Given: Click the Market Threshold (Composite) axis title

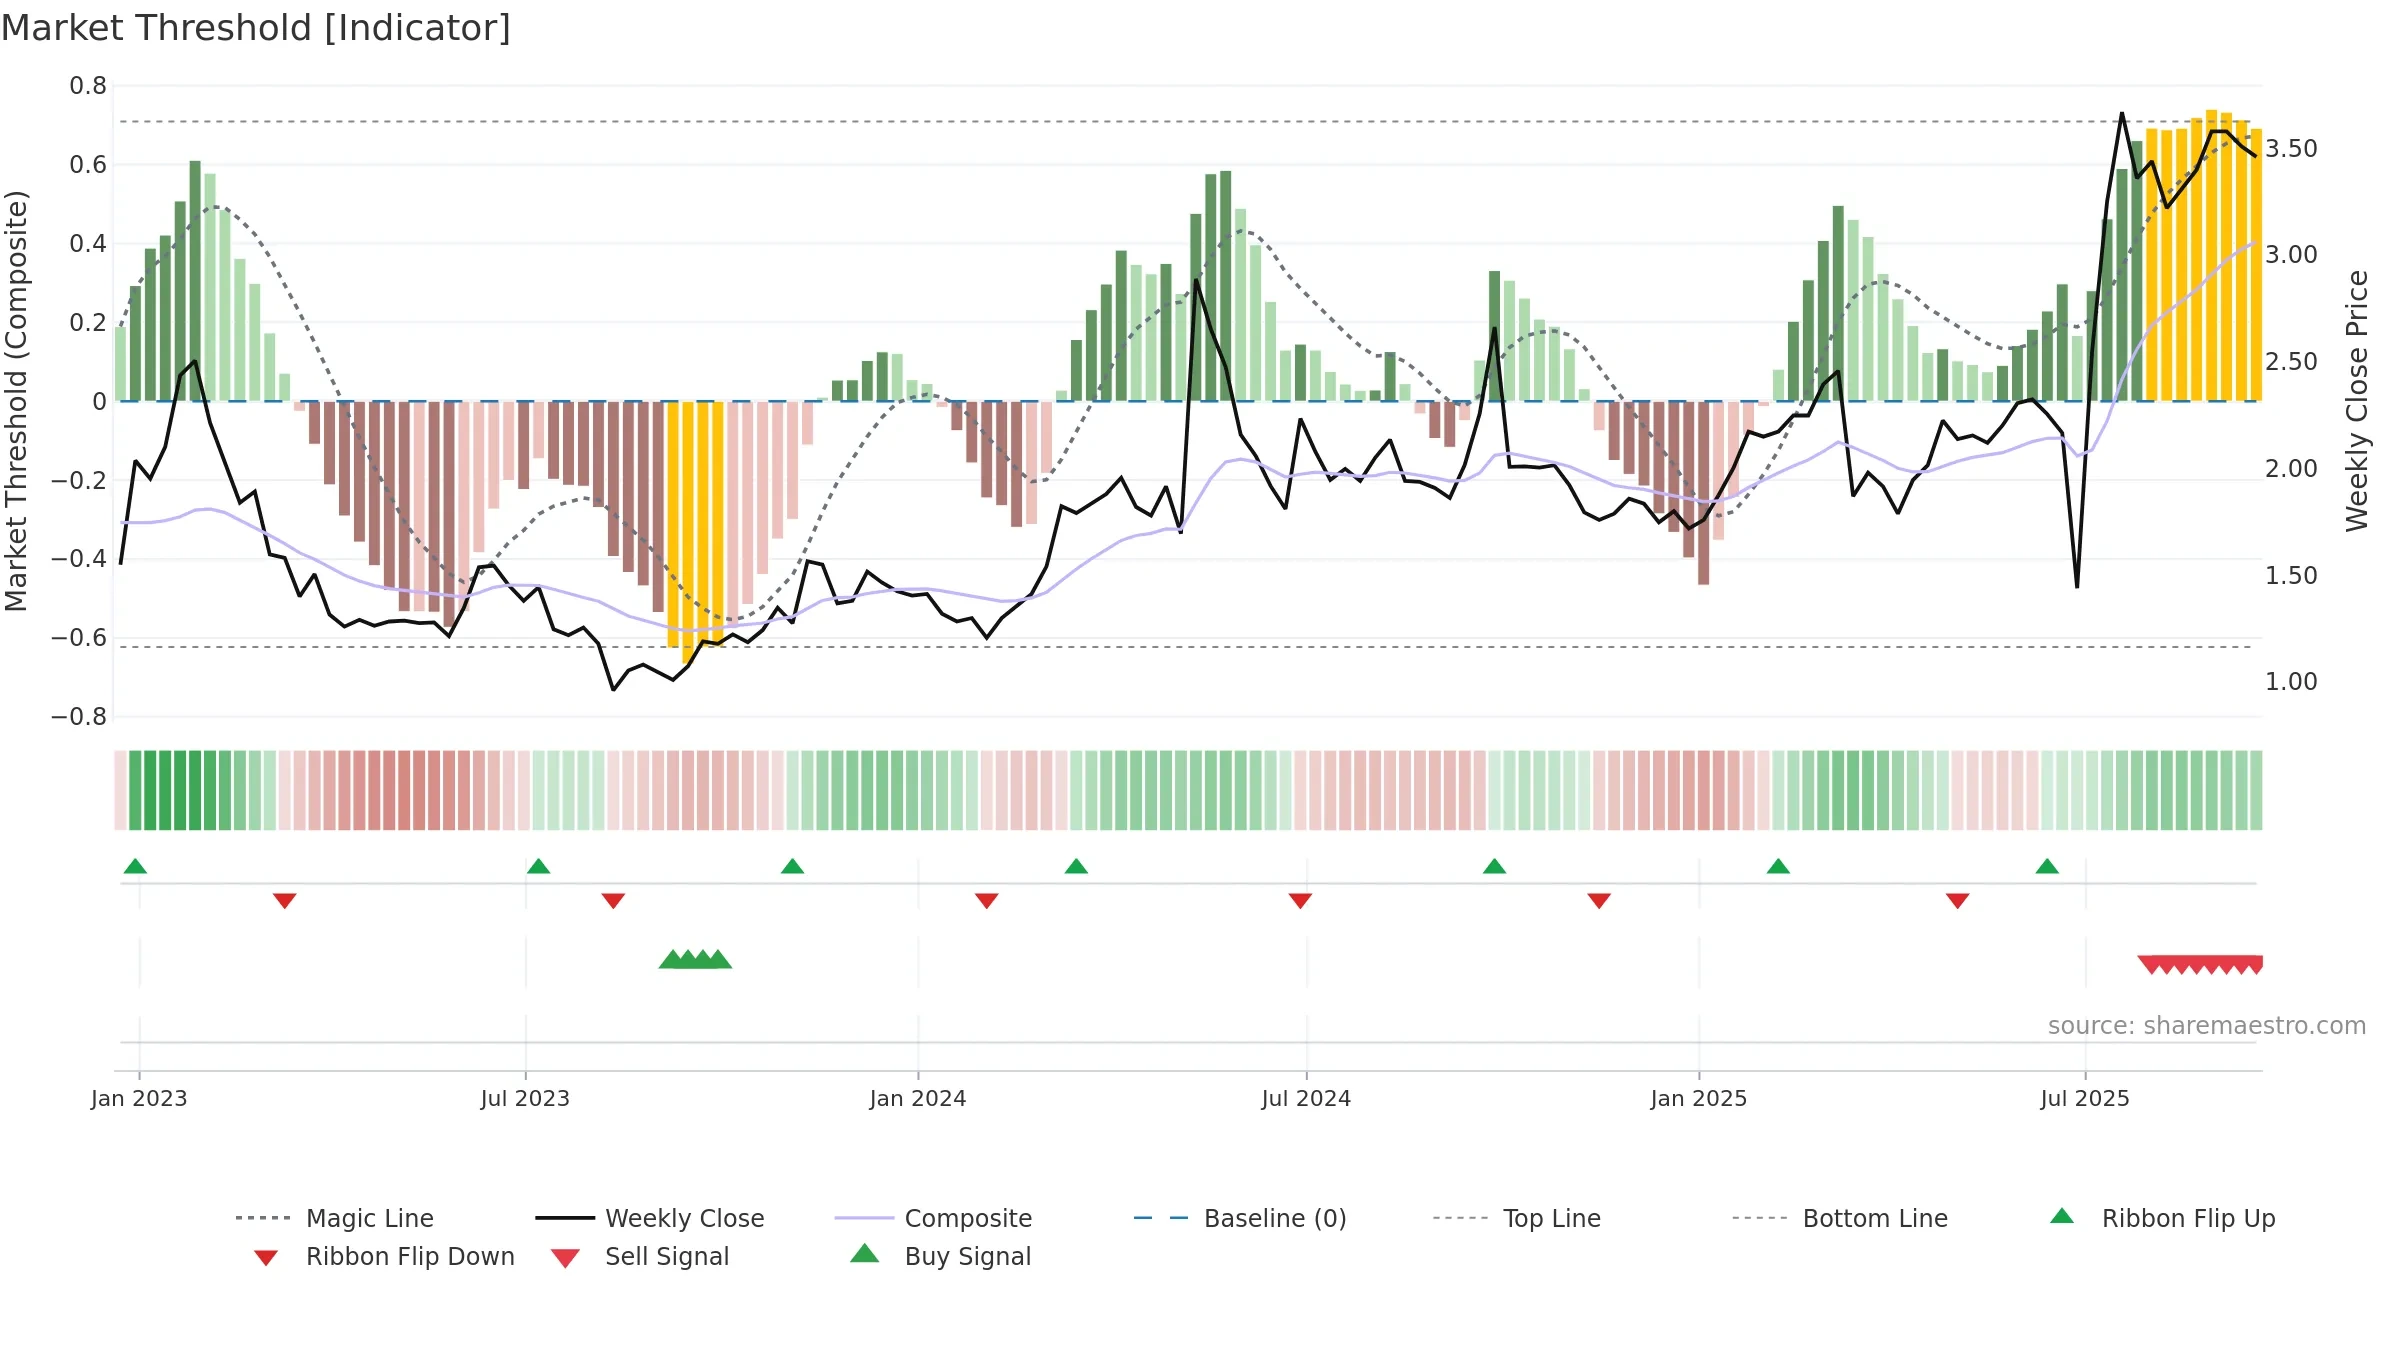Looking at the screenshot, I should point(16,400).
